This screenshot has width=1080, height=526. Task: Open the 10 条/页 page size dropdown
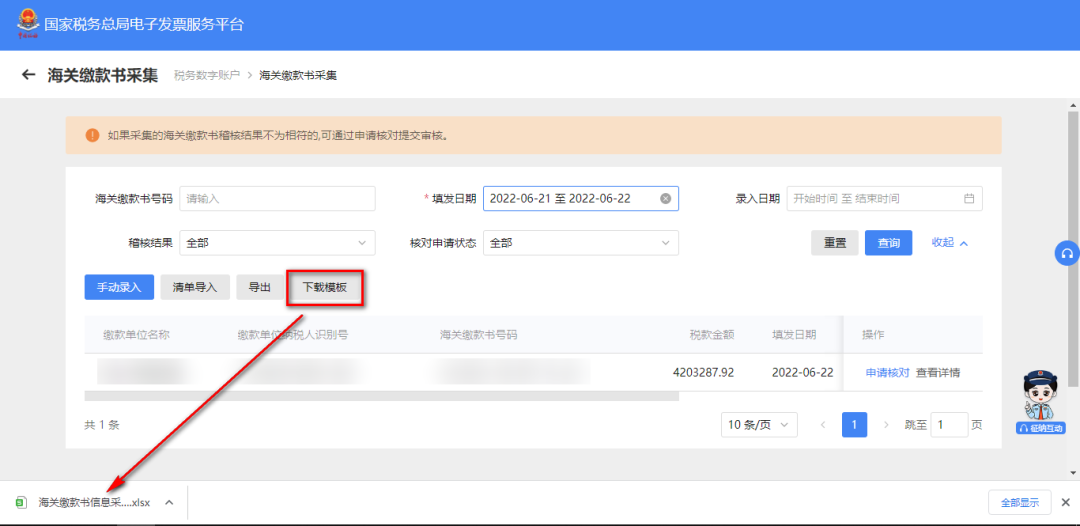(x=759, y=425)
